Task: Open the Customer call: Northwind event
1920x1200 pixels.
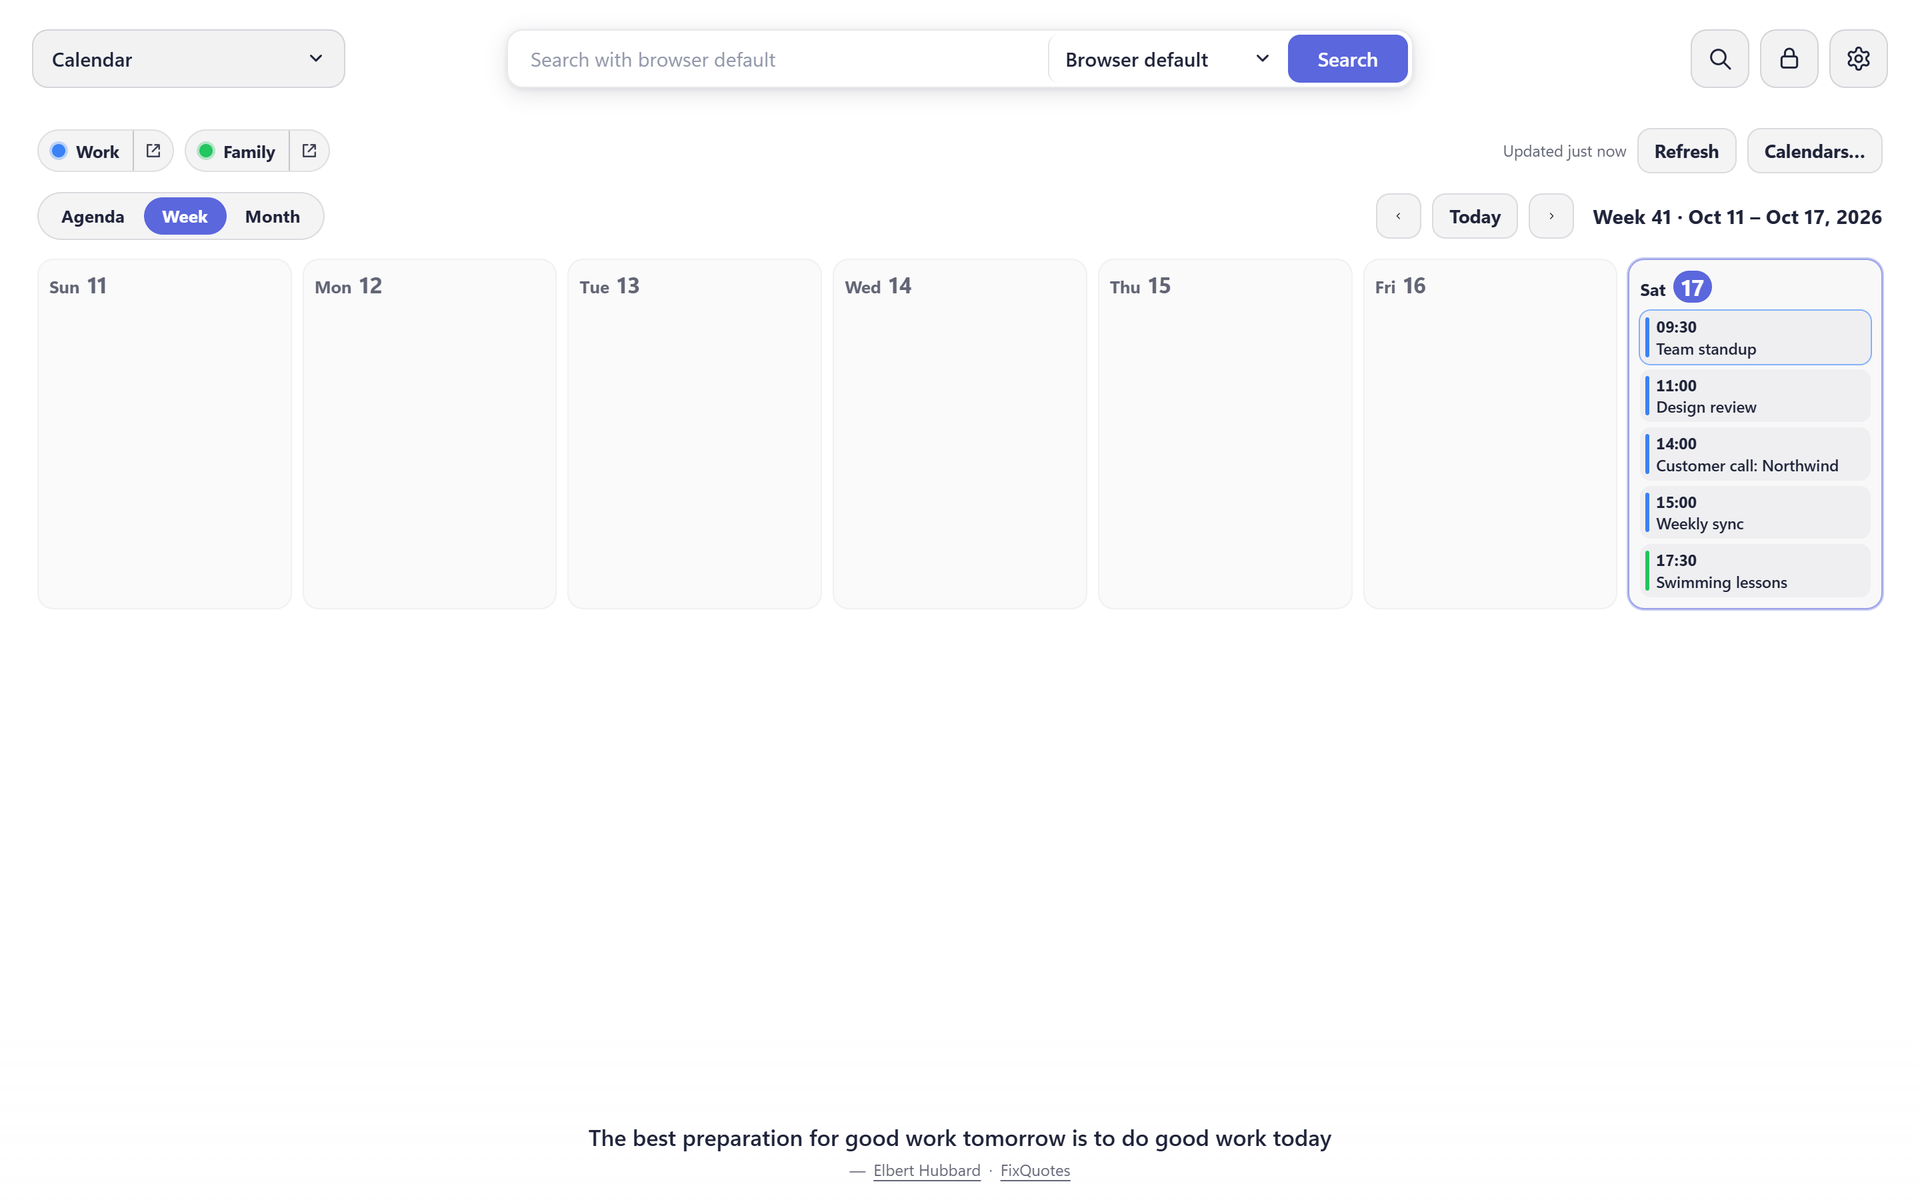Action: (1755, 454)
